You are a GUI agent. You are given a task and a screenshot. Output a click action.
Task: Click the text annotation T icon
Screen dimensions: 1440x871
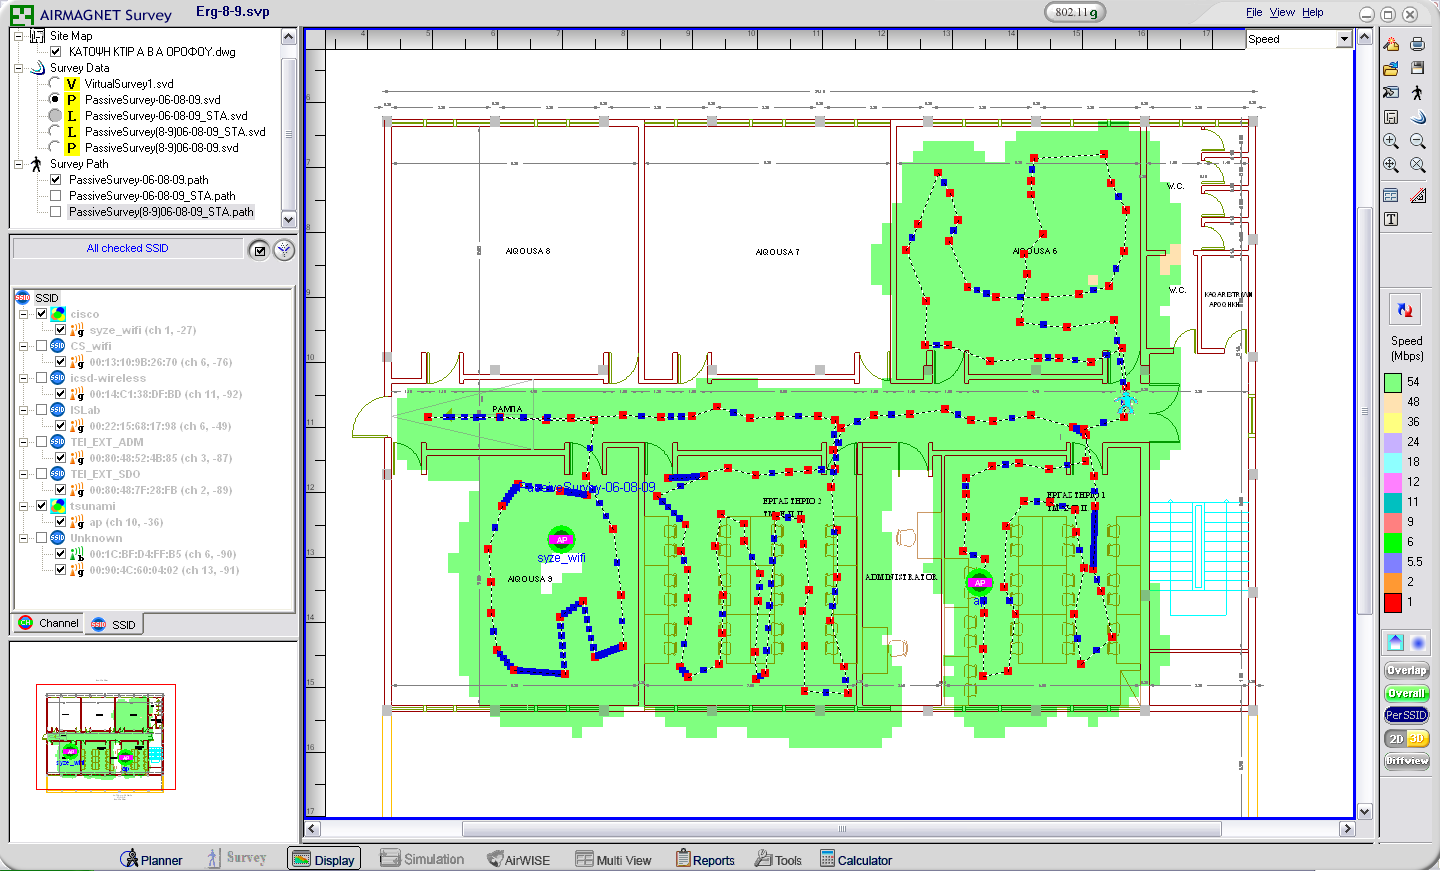click(x=1391, y=219)
